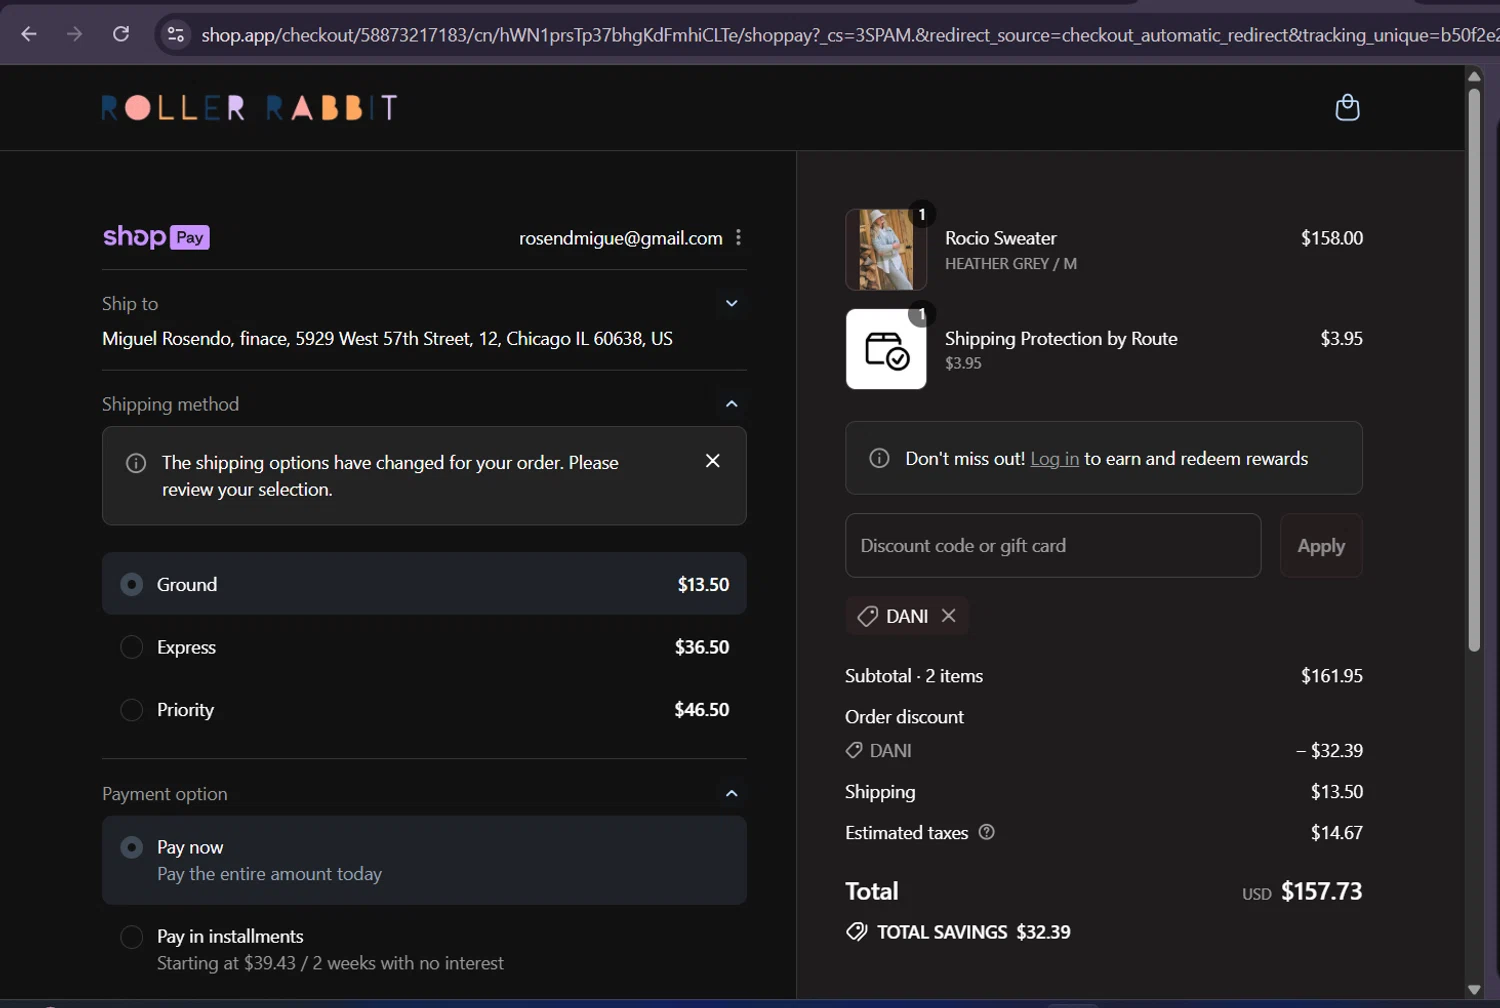Click the DANI discount tag icon

(867, 616)
